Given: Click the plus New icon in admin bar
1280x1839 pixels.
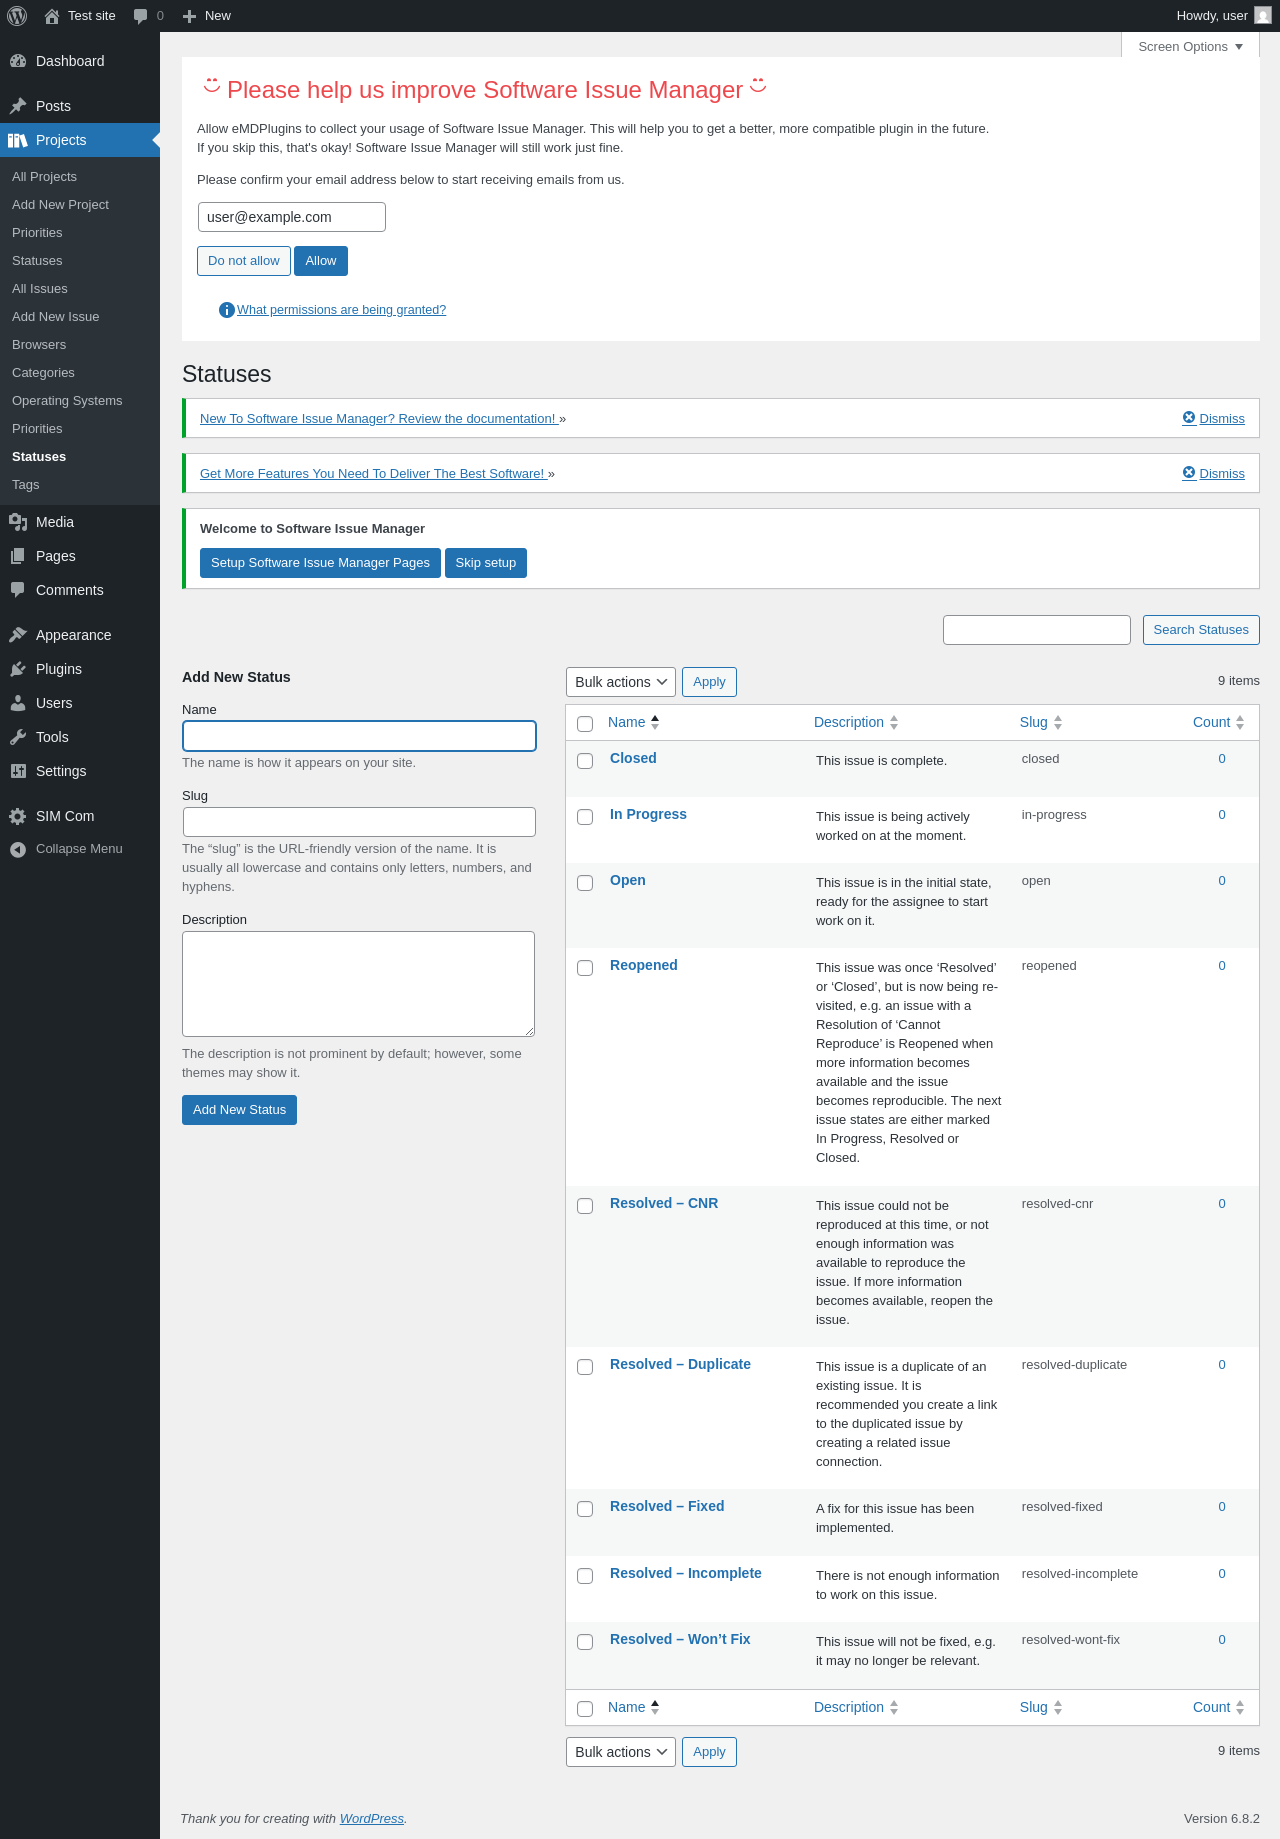Looking at the screenshot, I should coord(189,16).
